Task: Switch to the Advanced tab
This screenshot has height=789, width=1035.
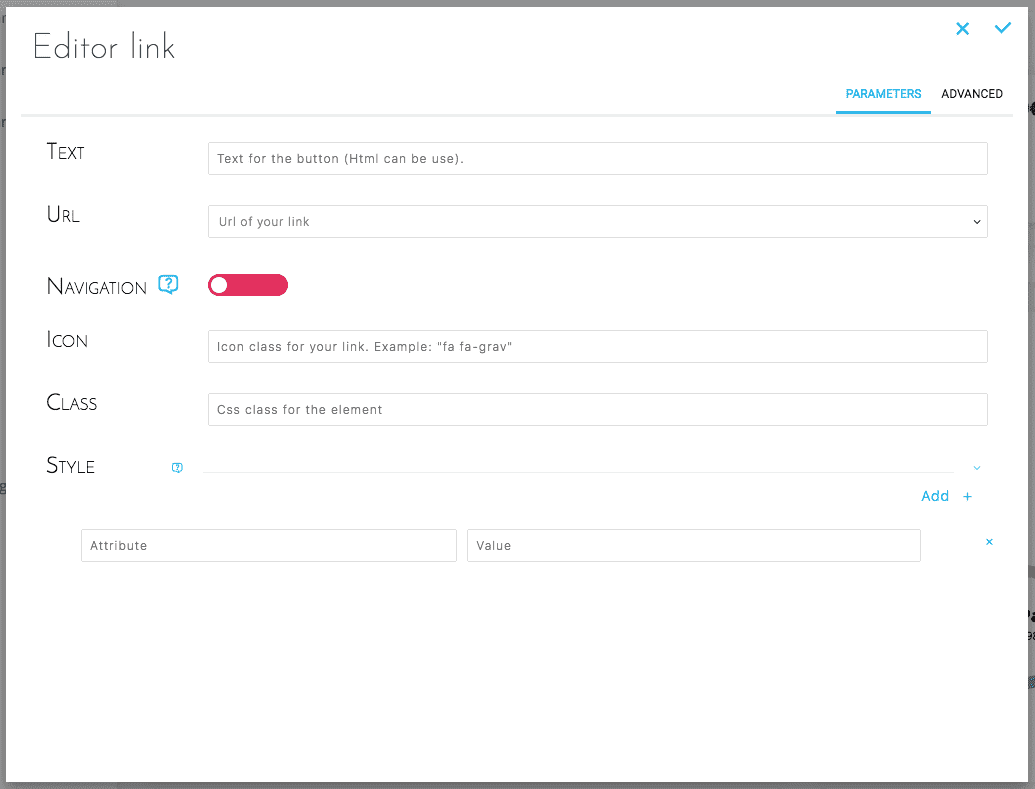Action: tap(972, 94)
